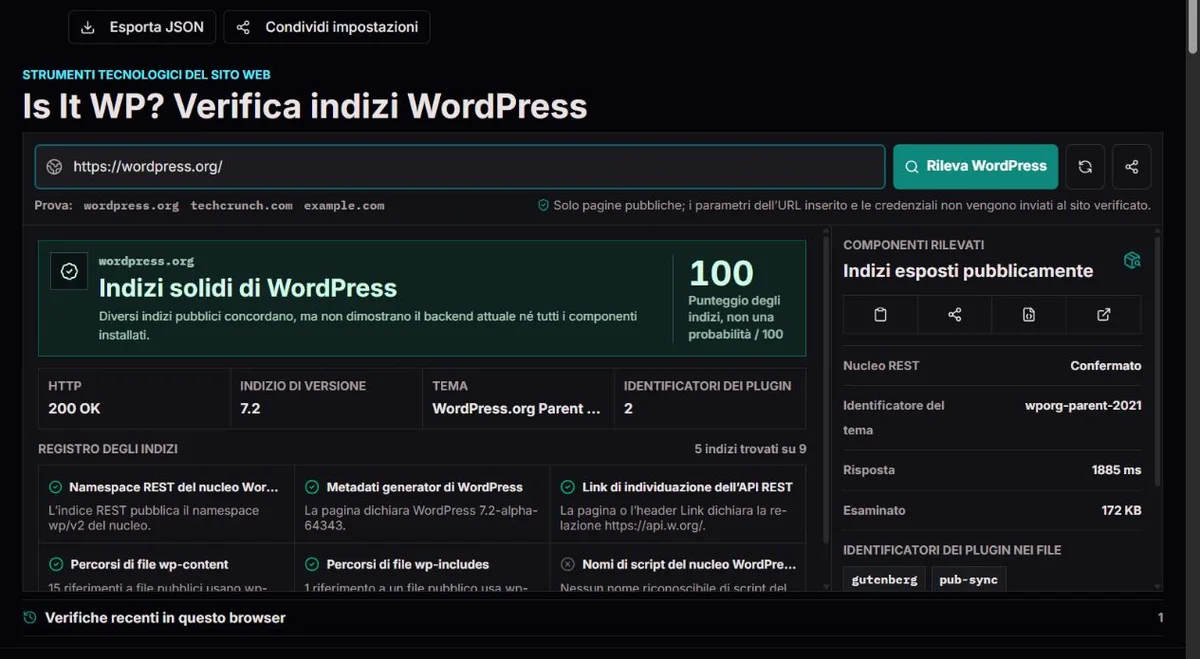This screenshot has width=1200, height=659.
Task: Click the clue registry panel scrollbar
Action: tap(826, 390)
